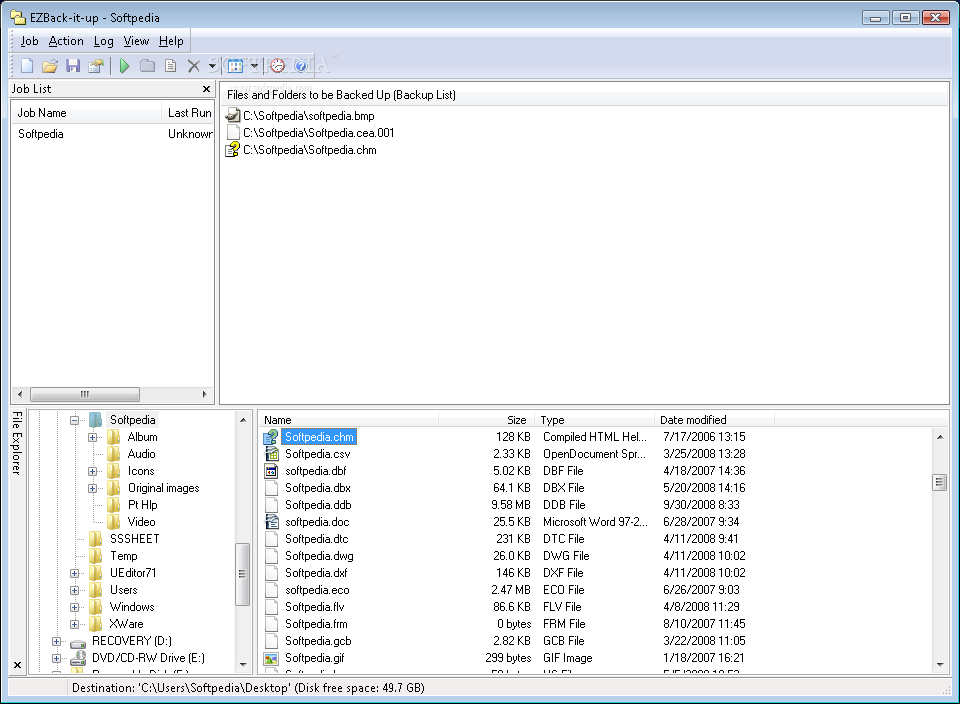Expand the RECOVERY (D:) drive
960x704 pixels.
(56, 641)
